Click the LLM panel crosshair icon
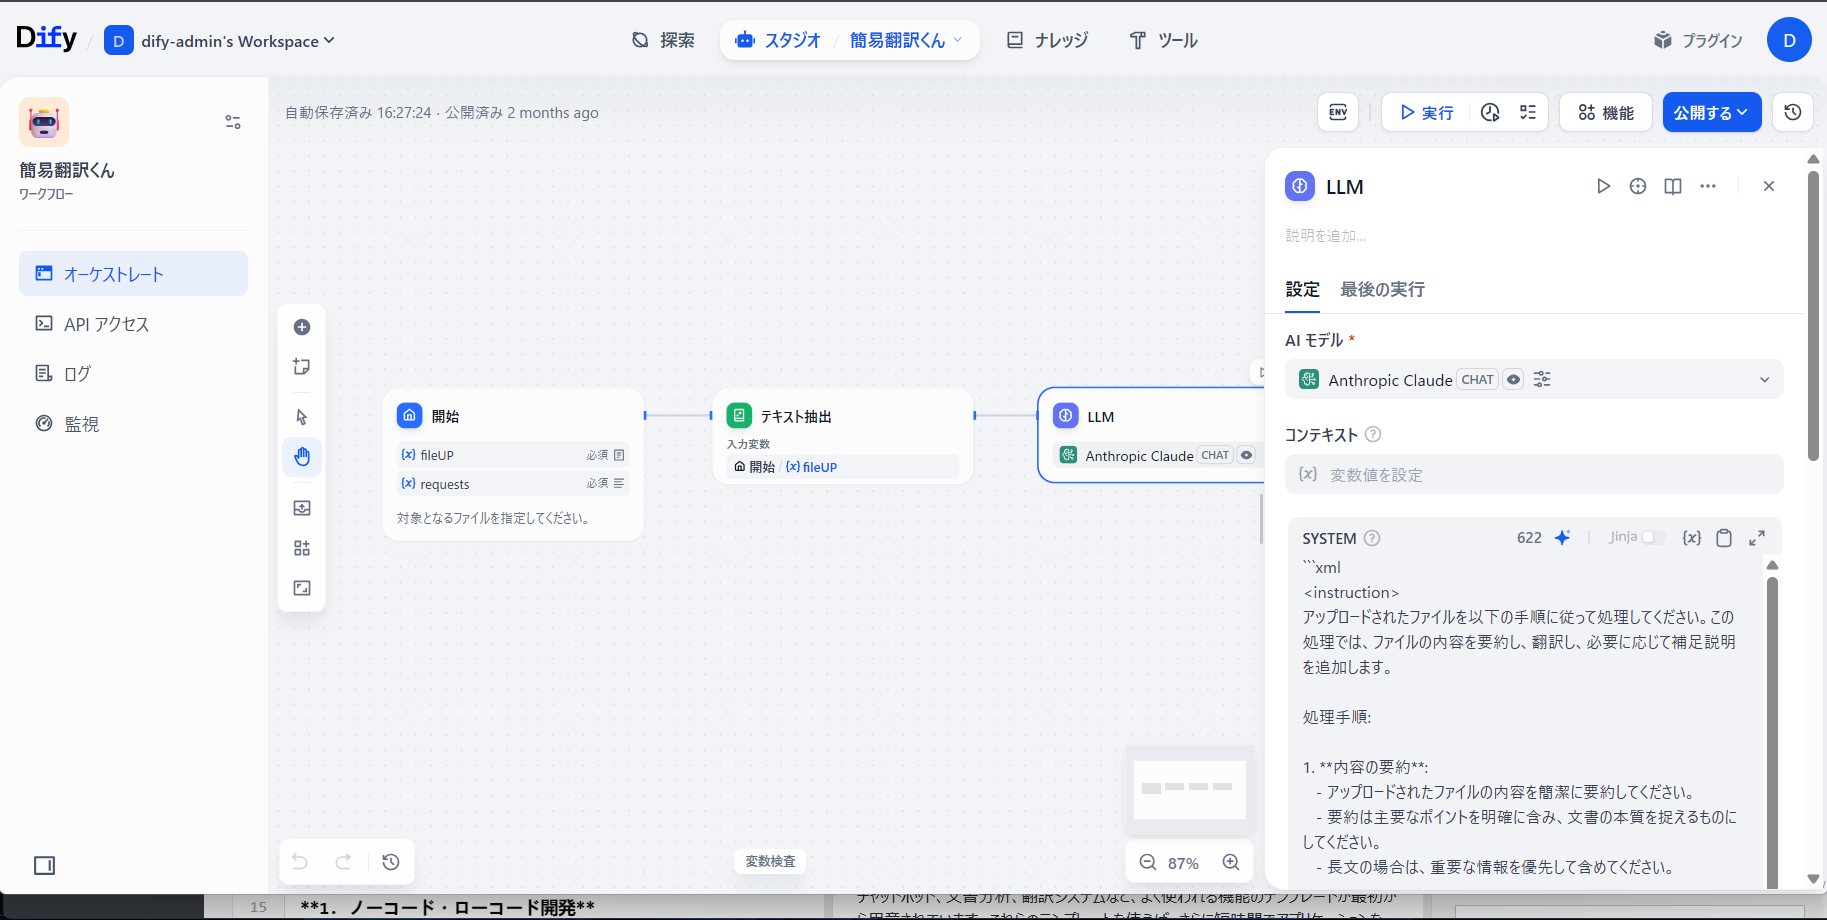The height and width of the screenshot is (920, 1827). point(1638,186)
